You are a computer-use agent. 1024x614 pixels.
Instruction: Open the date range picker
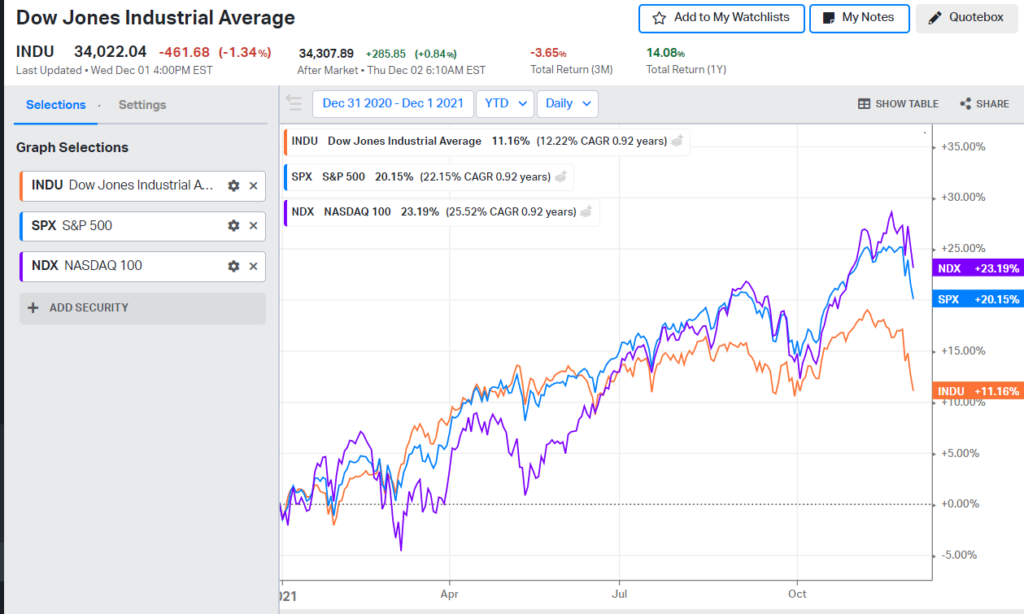[392, 103]
